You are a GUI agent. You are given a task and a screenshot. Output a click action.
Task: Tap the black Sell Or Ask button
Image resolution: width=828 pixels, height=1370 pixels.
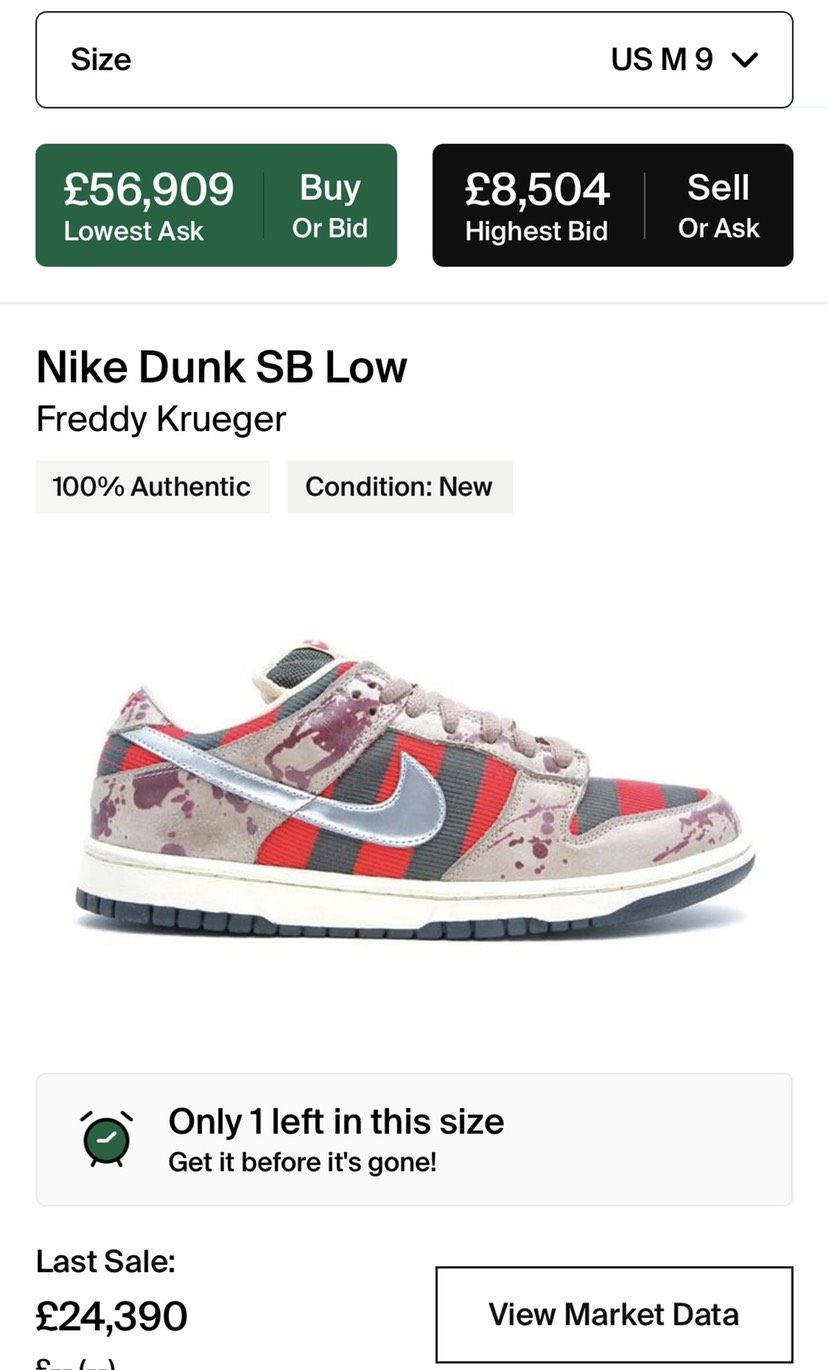[612, 205]
